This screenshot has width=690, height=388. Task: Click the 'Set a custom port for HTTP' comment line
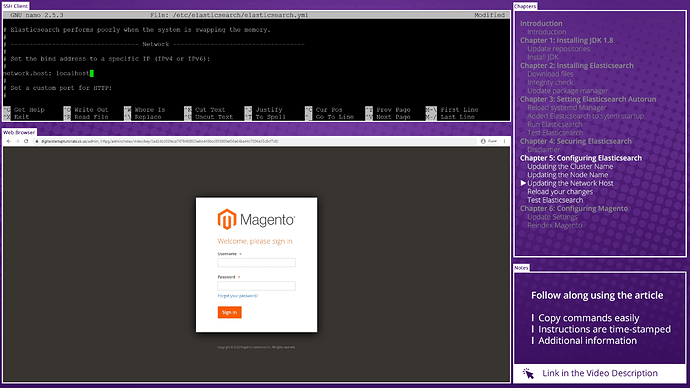pos(58,88)
